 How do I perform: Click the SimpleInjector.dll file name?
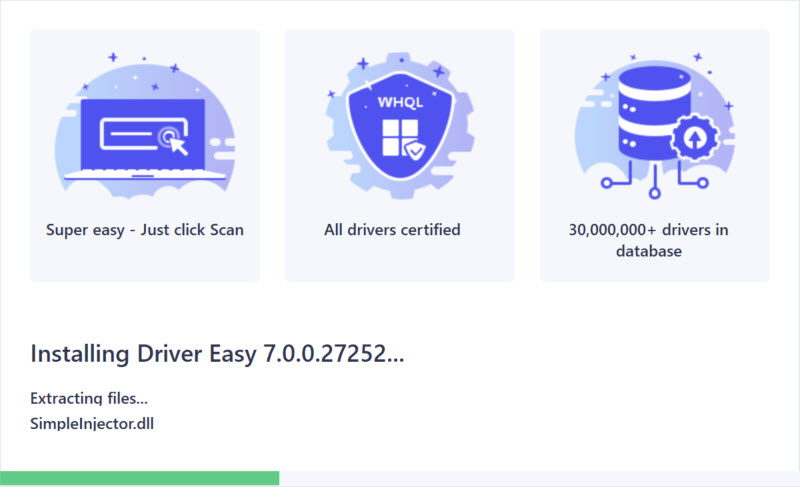coord(92,423)
